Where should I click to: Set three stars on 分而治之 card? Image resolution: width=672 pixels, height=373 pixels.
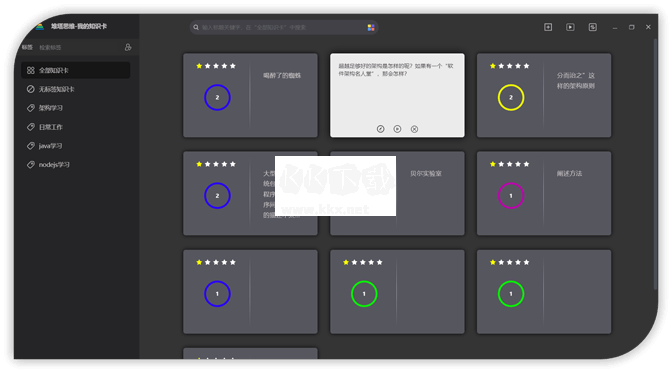(510, 66)
